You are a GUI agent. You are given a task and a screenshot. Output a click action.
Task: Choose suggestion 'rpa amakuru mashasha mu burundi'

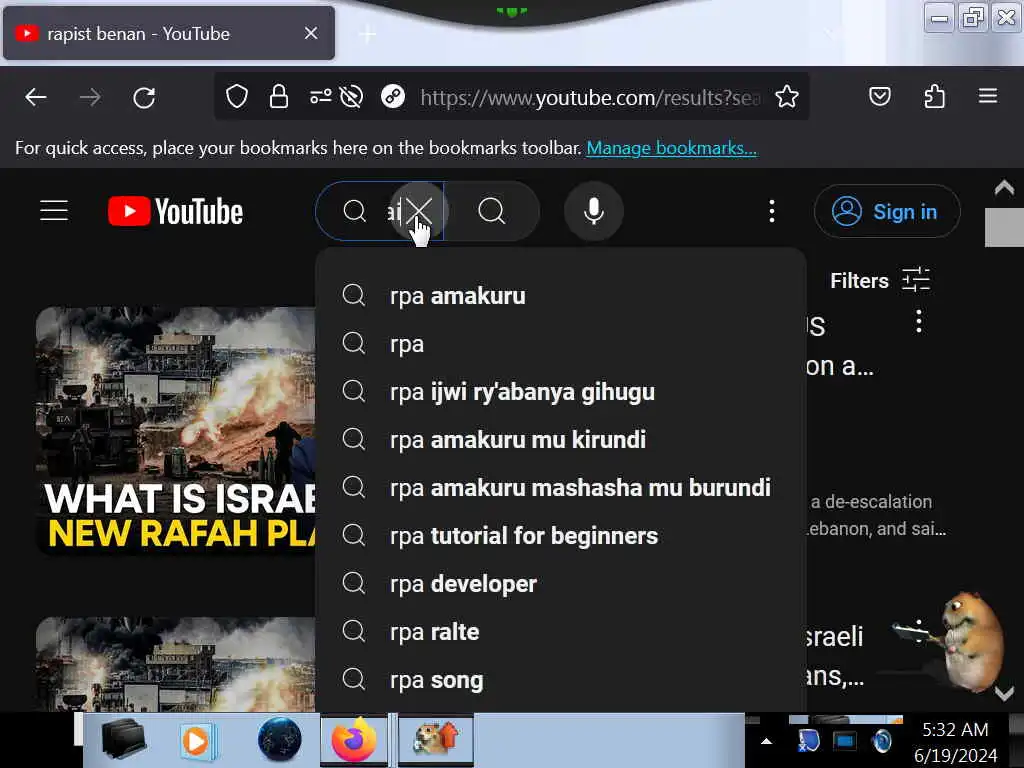(560, 488)
